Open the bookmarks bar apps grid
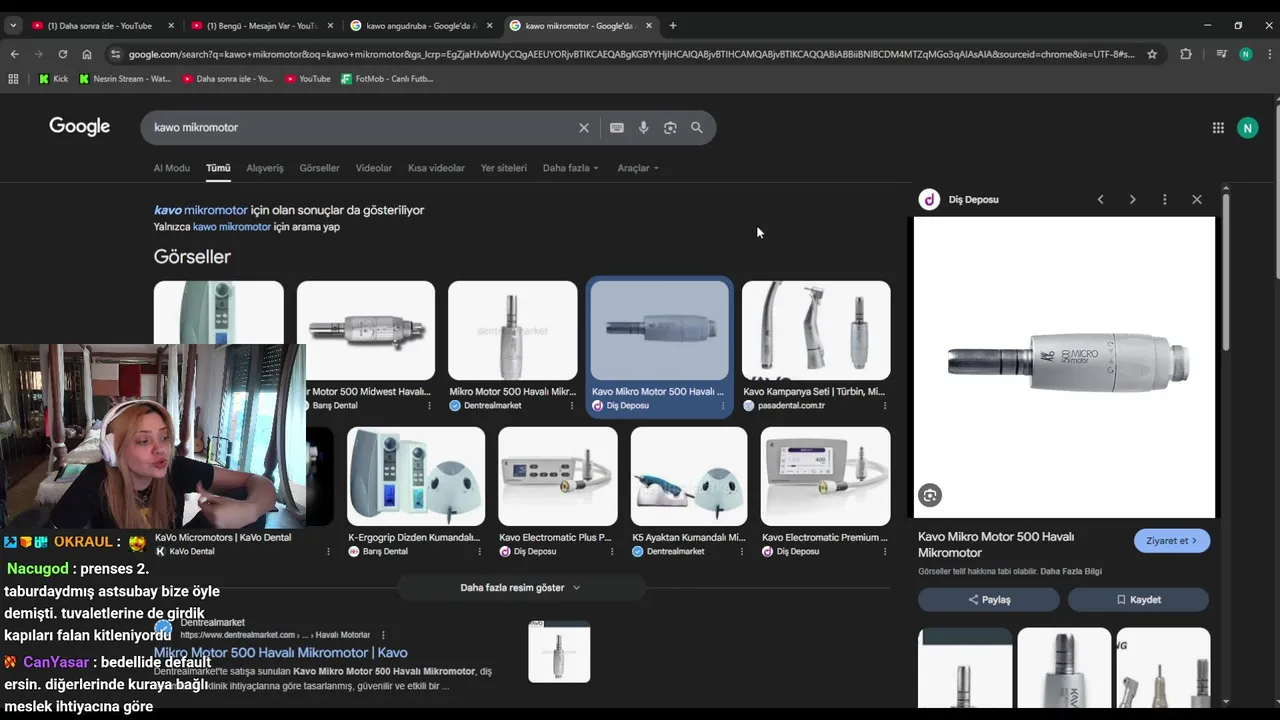 point(13,78)
